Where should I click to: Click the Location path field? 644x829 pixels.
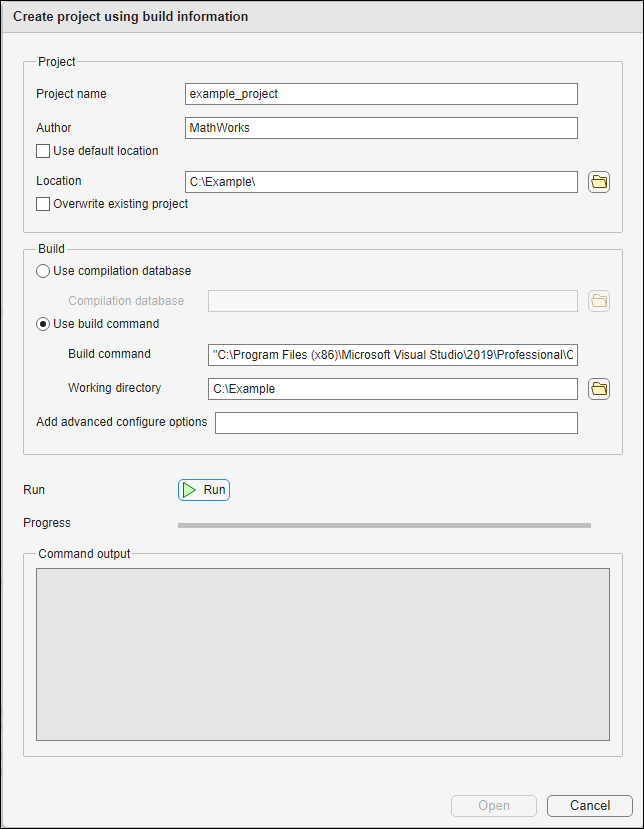[x=381, y=182]
